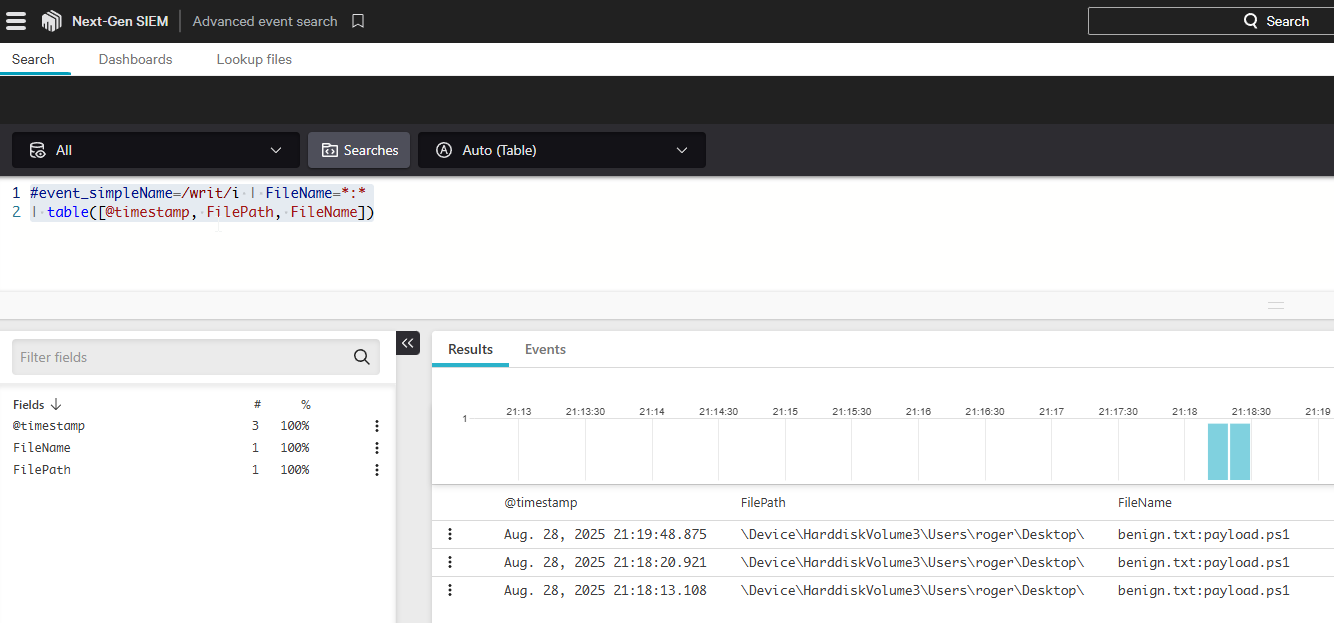This screenshot has width=1334, height=623.
Task: Open the Auto (Table) visualization dropdown
Action: click(x=561, y=149)
